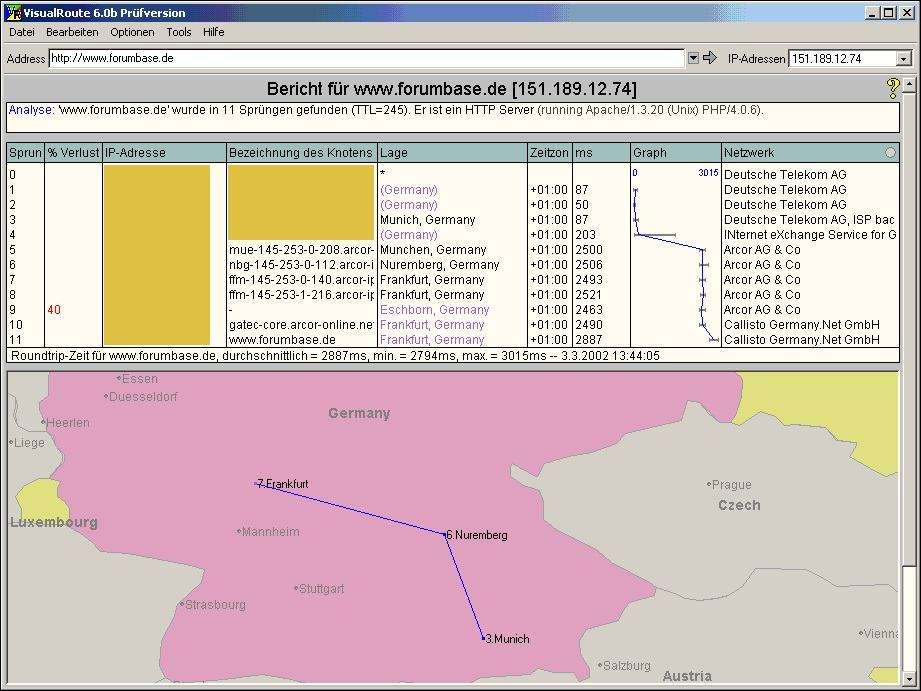Image resolution: width=921 pixels, height=691 pixels.
Task: Click the Prague city label on the map
Action: (x=730, y=485)
